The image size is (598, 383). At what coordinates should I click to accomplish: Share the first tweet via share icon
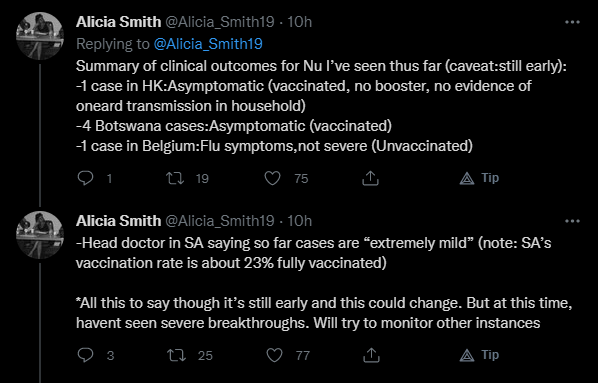point(370,178)
